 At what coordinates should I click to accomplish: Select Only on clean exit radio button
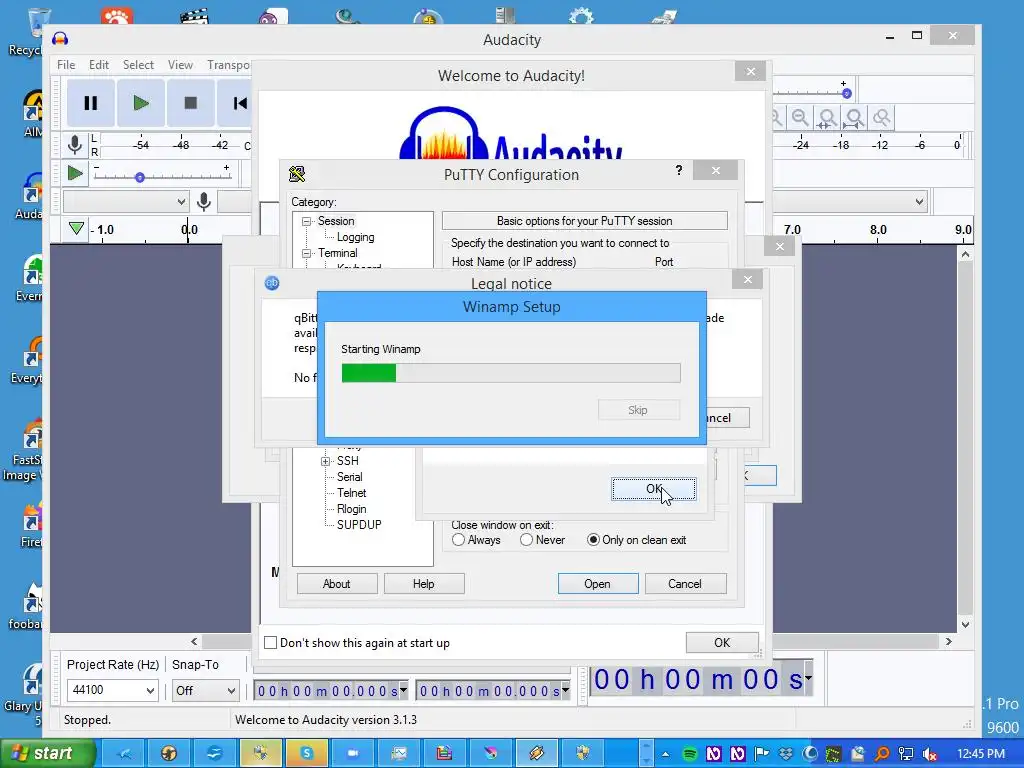tap(593, 540)
